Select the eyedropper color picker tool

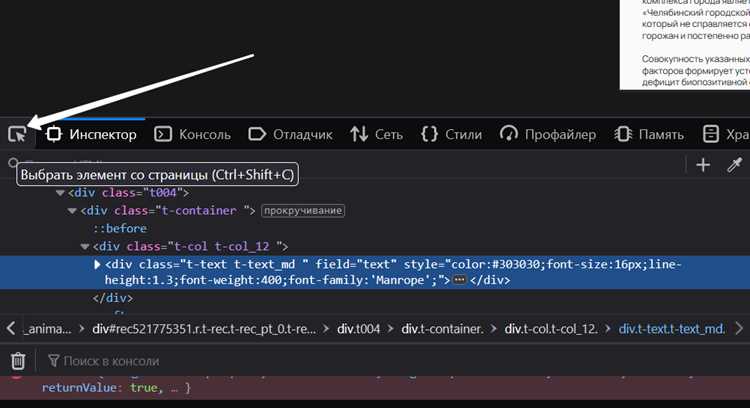(x=734, y=165)
